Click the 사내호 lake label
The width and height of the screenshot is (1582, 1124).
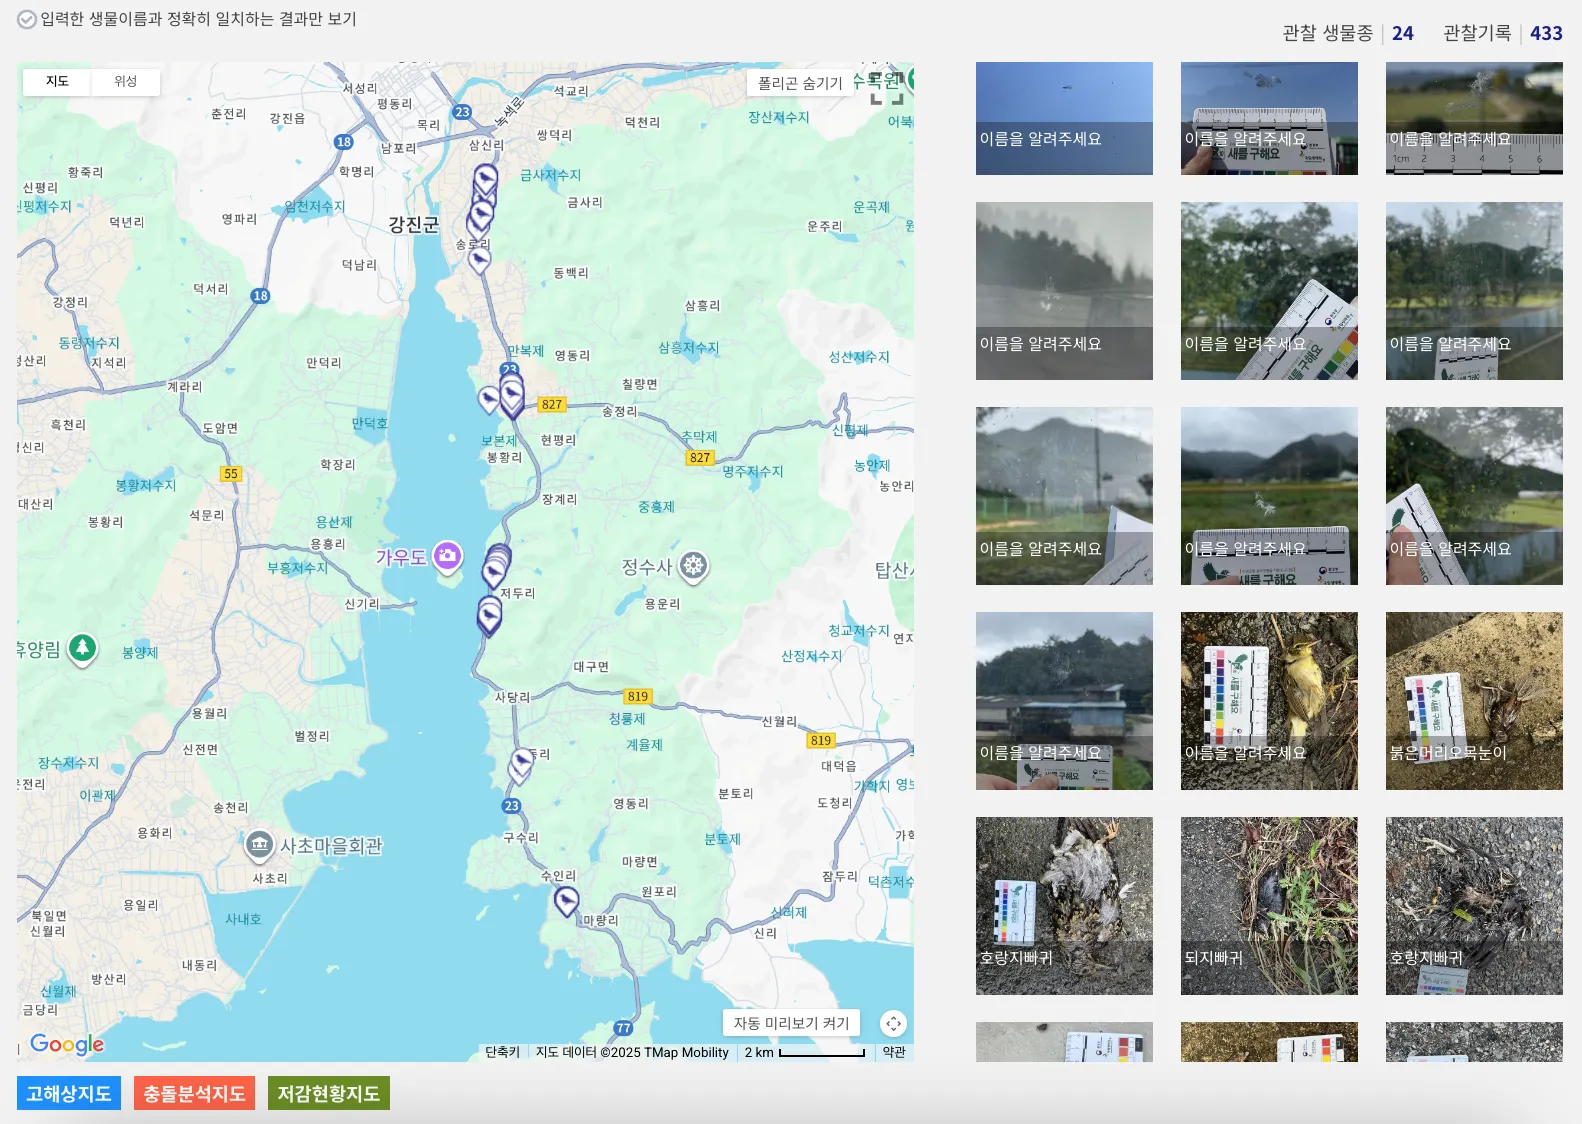coord(243,919)
